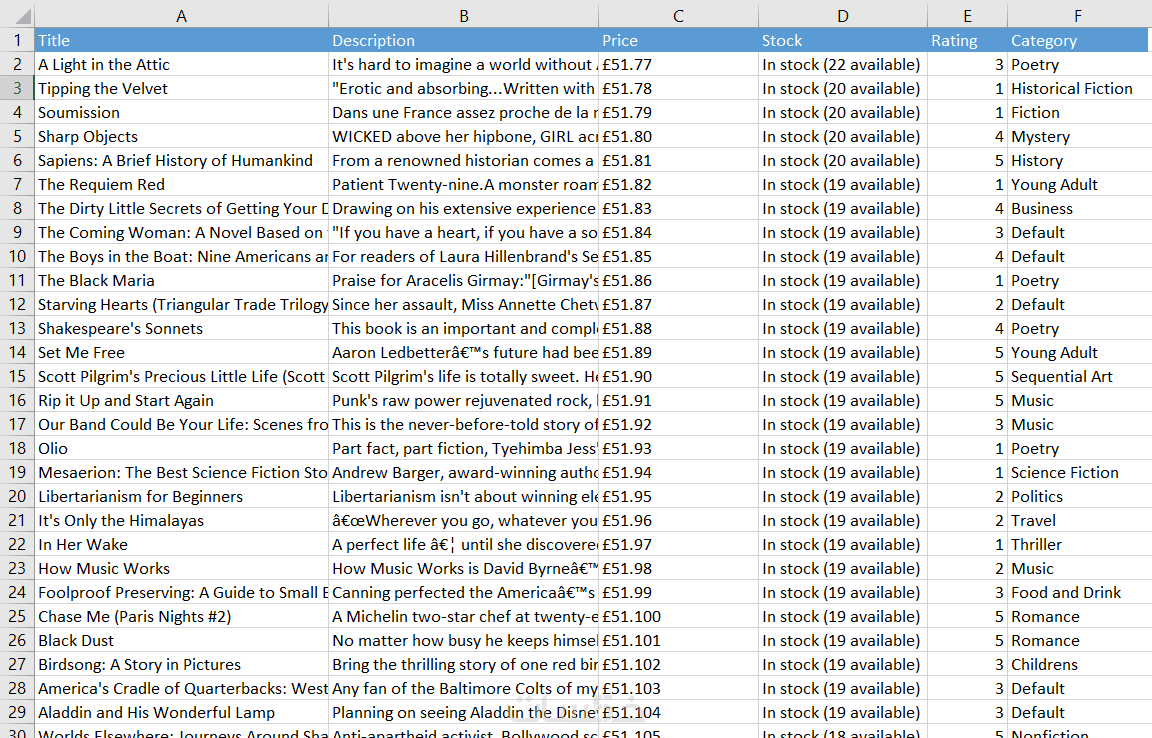Viewport: 1152px width, 738px height.
Task: Select row 3 header
Action: point(17,88)
